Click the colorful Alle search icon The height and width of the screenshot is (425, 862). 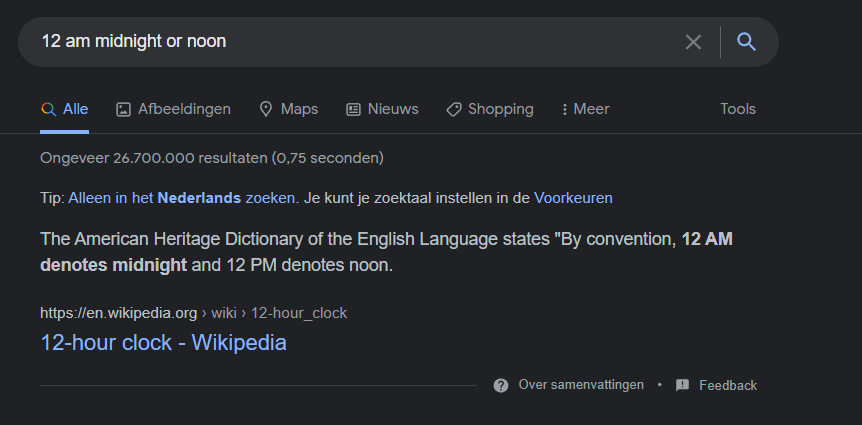pos(48,109)
